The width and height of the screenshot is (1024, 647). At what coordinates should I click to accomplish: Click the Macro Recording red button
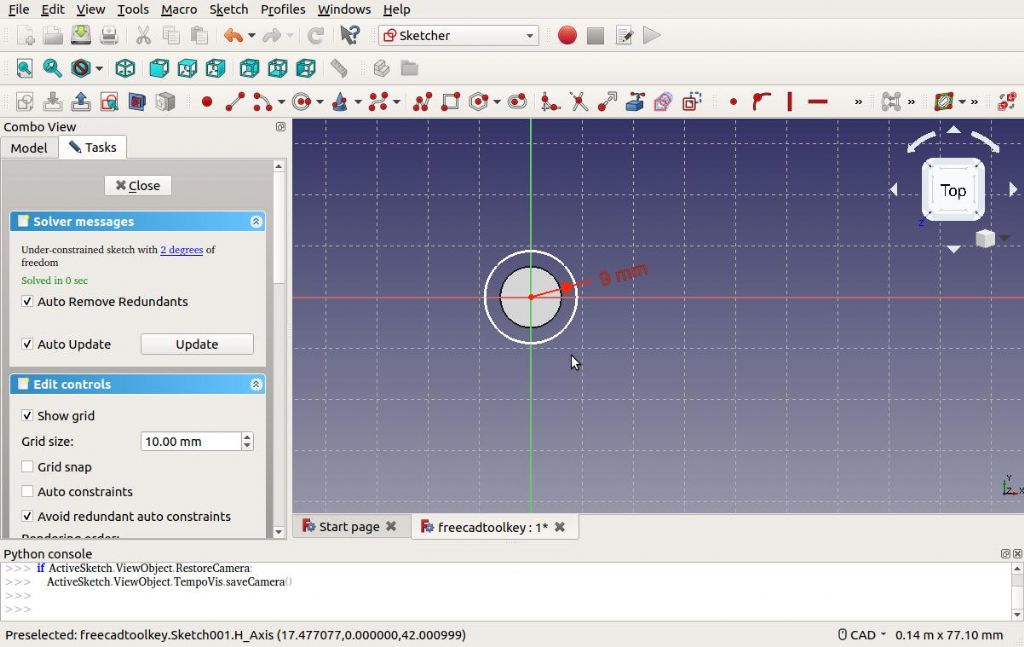pyautogui.click(x=567, y=35)
